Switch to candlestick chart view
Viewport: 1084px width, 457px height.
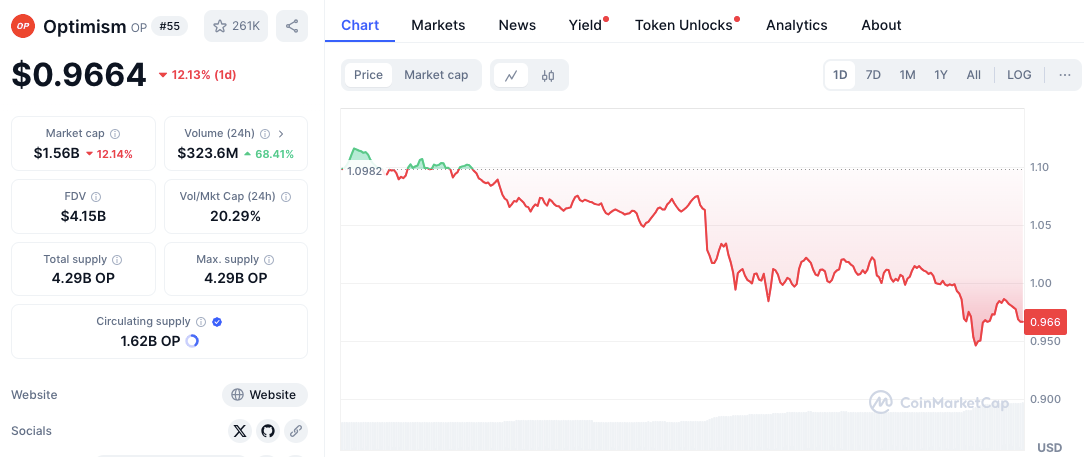(548, 75)
